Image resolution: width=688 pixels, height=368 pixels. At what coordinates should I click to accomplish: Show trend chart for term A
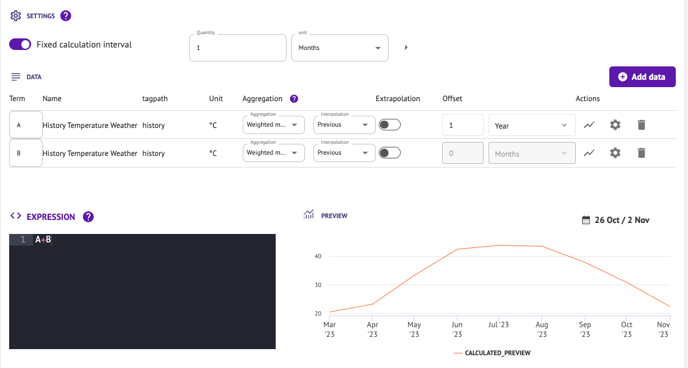point(589,125)
